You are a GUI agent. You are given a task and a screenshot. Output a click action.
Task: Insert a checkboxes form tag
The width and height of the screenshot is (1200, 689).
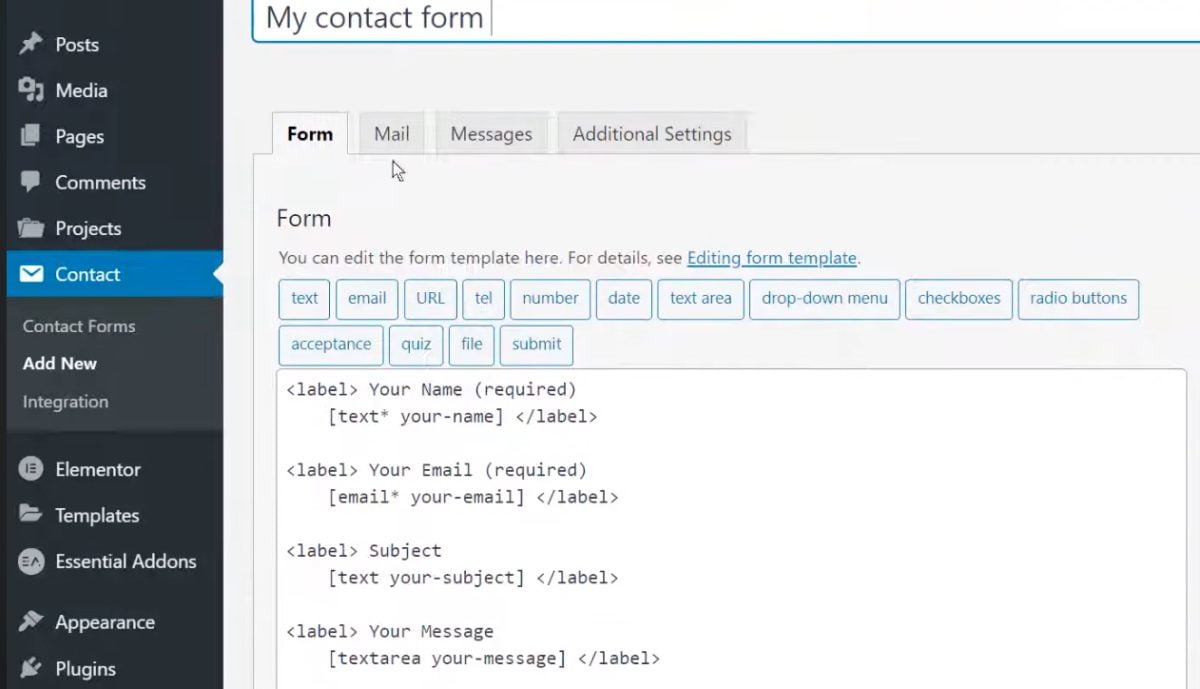[958, 298]
